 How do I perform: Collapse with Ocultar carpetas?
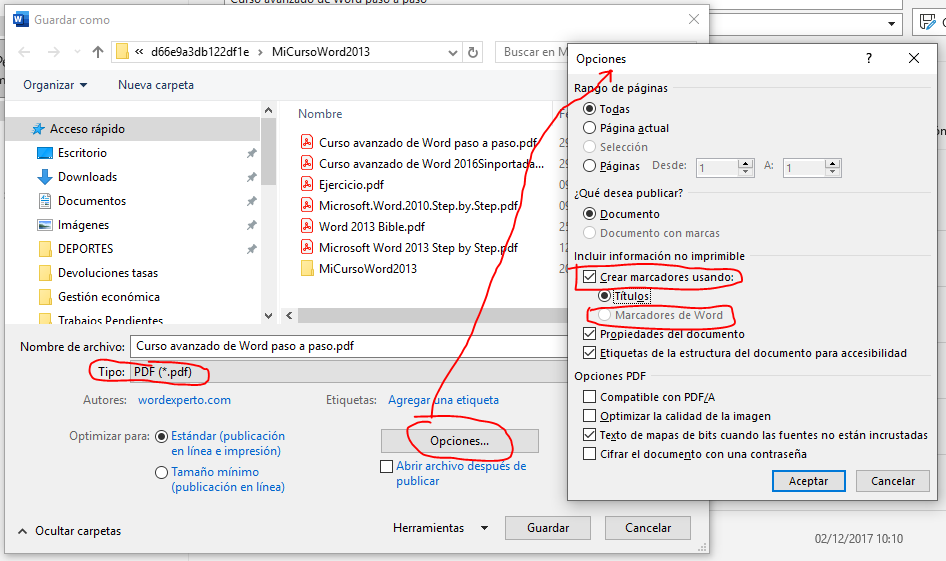point(69,531)
